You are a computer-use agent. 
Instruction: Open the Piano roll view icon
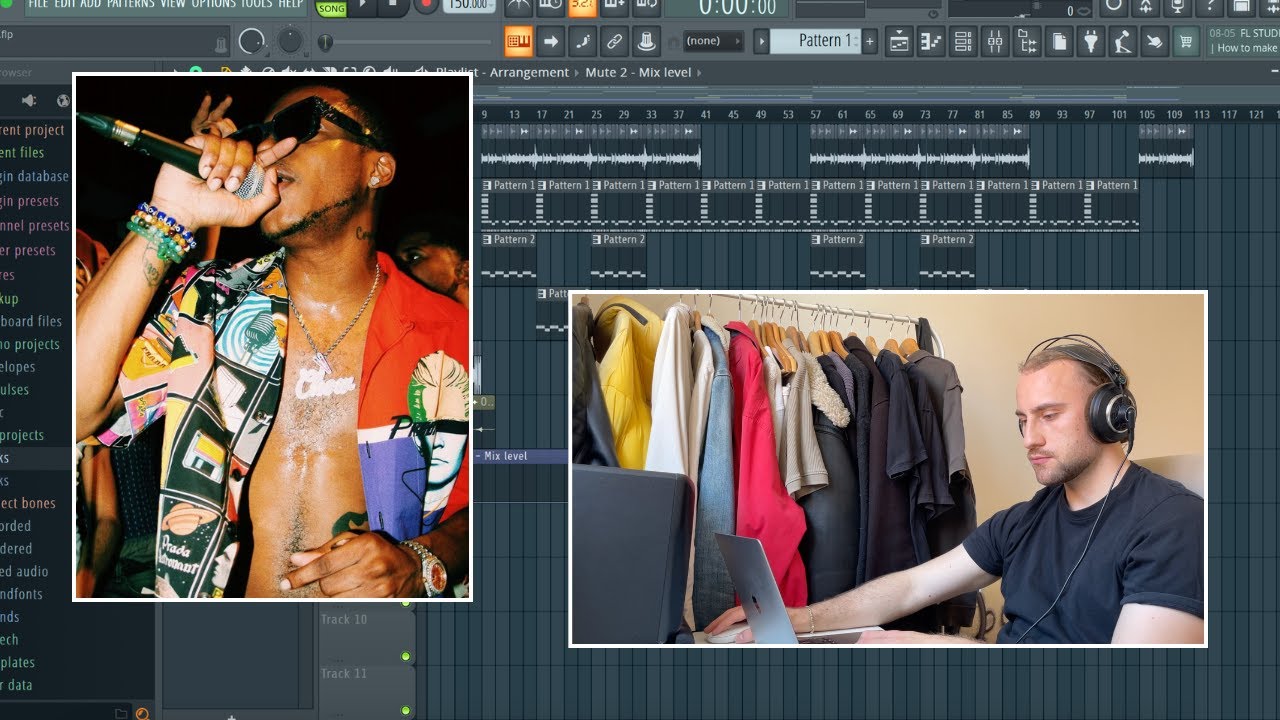[x=931, y=41]
